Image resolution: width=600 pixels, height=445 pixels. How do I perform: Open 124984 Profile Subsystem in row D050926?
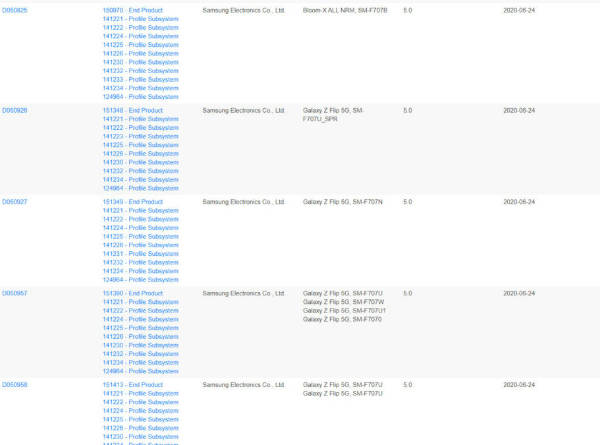click(140, 188)
